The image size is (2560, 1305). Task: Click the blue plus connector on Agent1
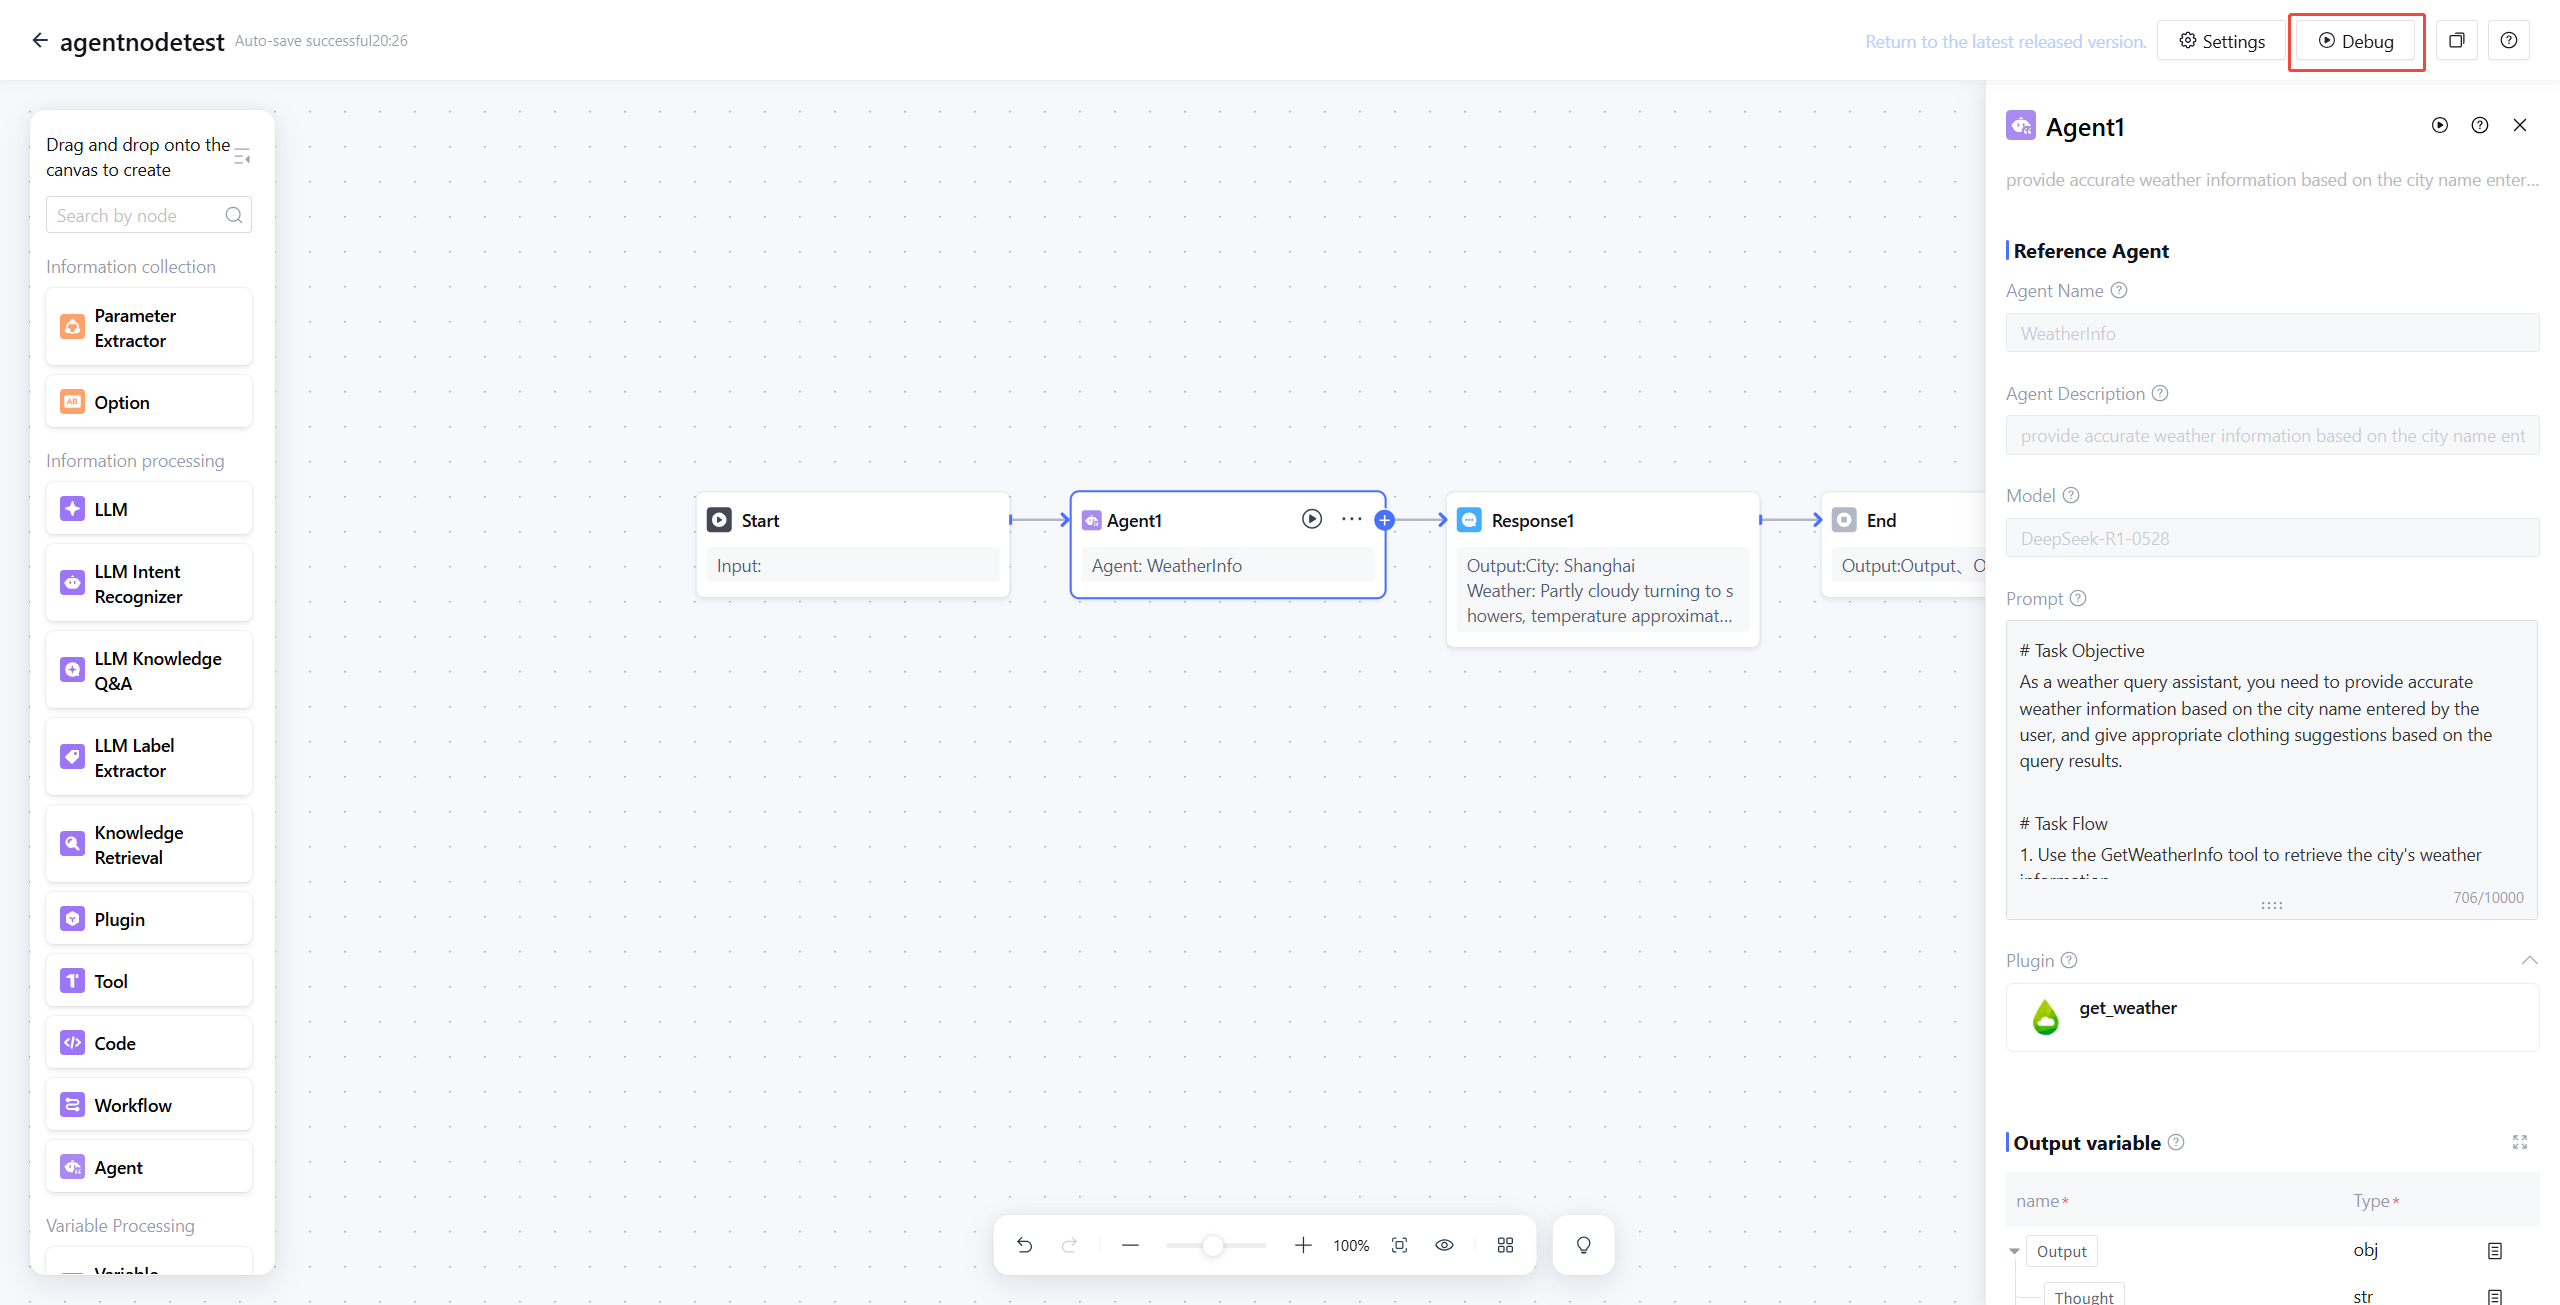coord(1385,520)
